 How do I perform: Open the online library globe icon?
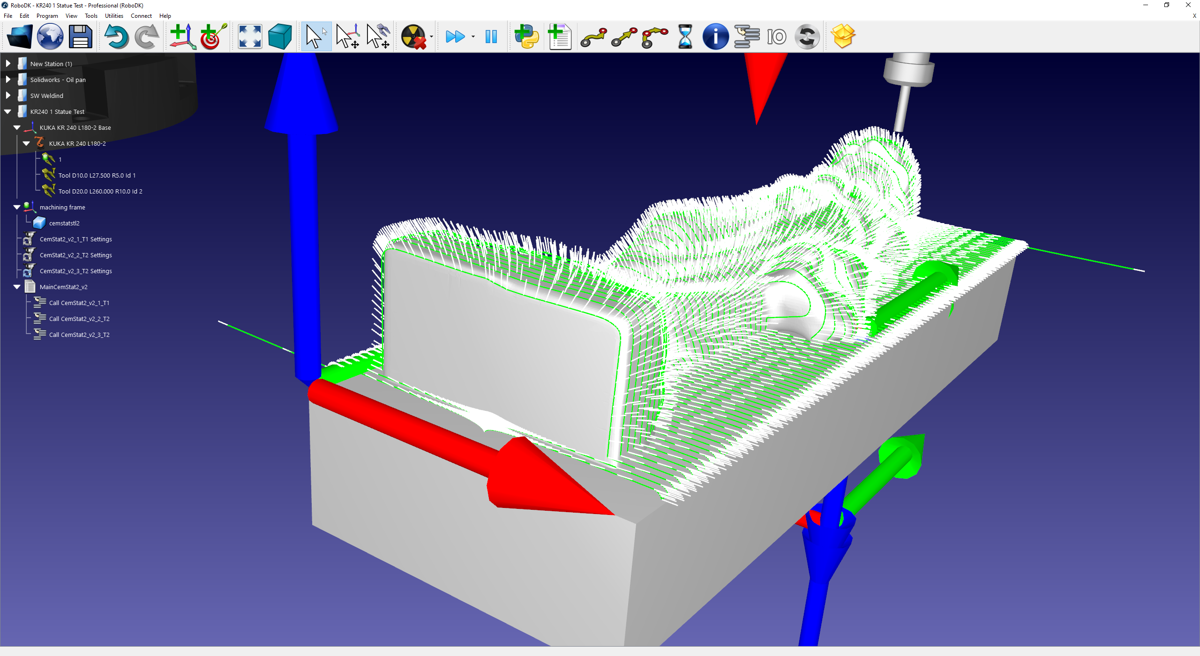(x=50, y=37)
